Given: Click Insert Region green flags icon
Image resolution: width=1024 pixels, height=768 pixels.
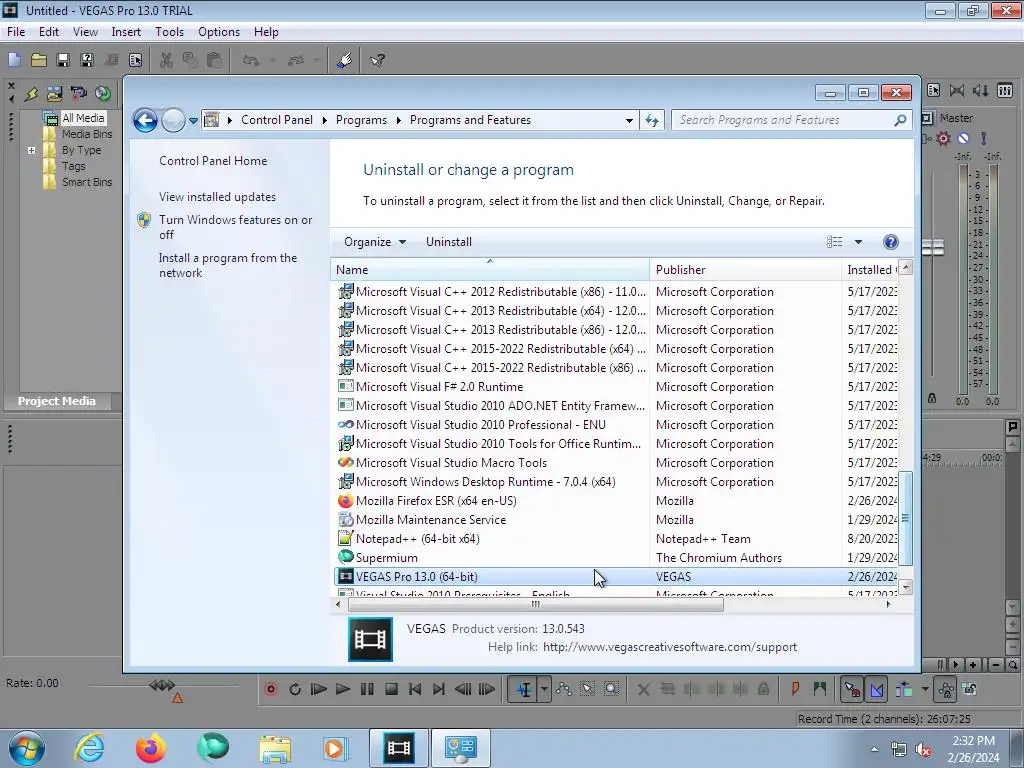Looking at the screenshot, I should 820,689.
